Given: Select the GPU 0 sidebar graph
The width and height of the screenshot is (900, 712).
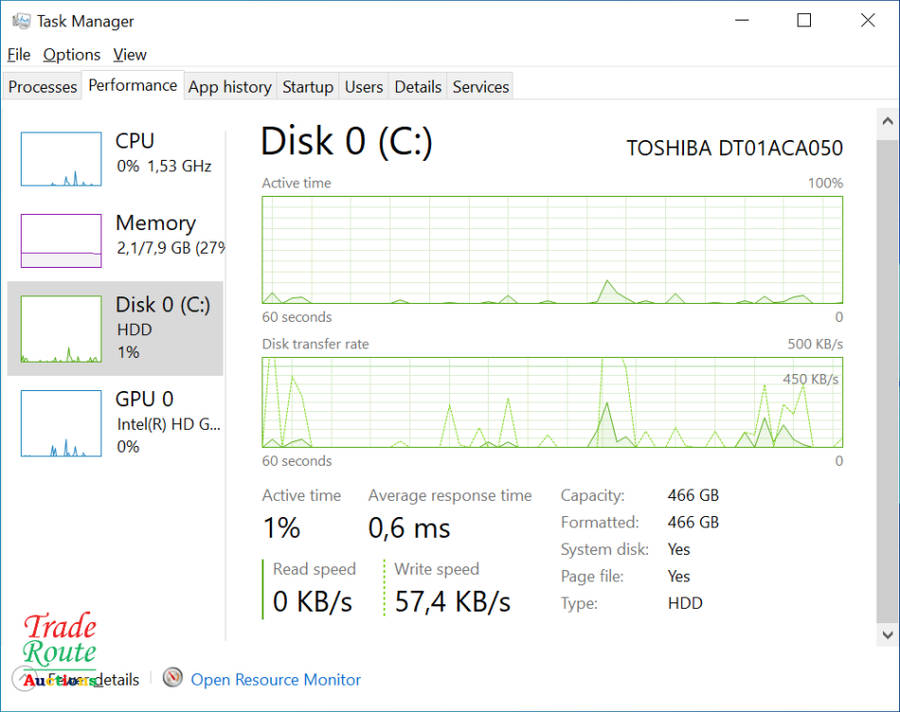Looking at the screenshot, I should pos(61,423).
